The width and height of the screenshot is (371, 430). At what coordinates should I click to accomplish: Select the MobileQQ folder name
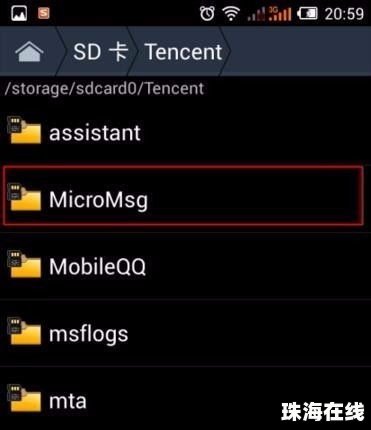(98, 266)
